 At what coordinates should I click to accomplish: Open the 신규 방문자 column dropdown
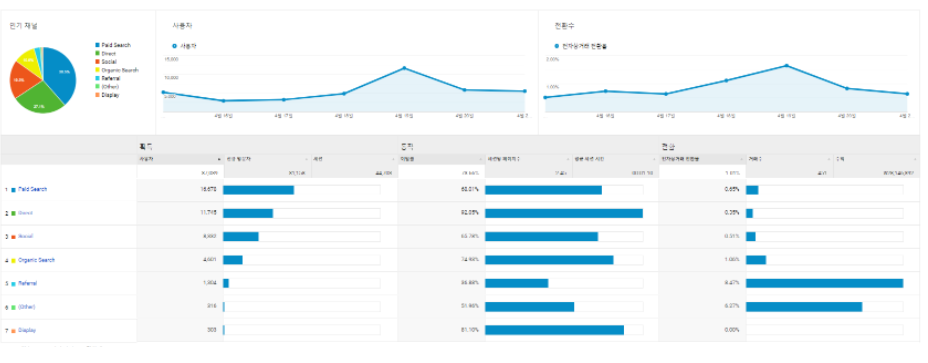pos(307,159)
